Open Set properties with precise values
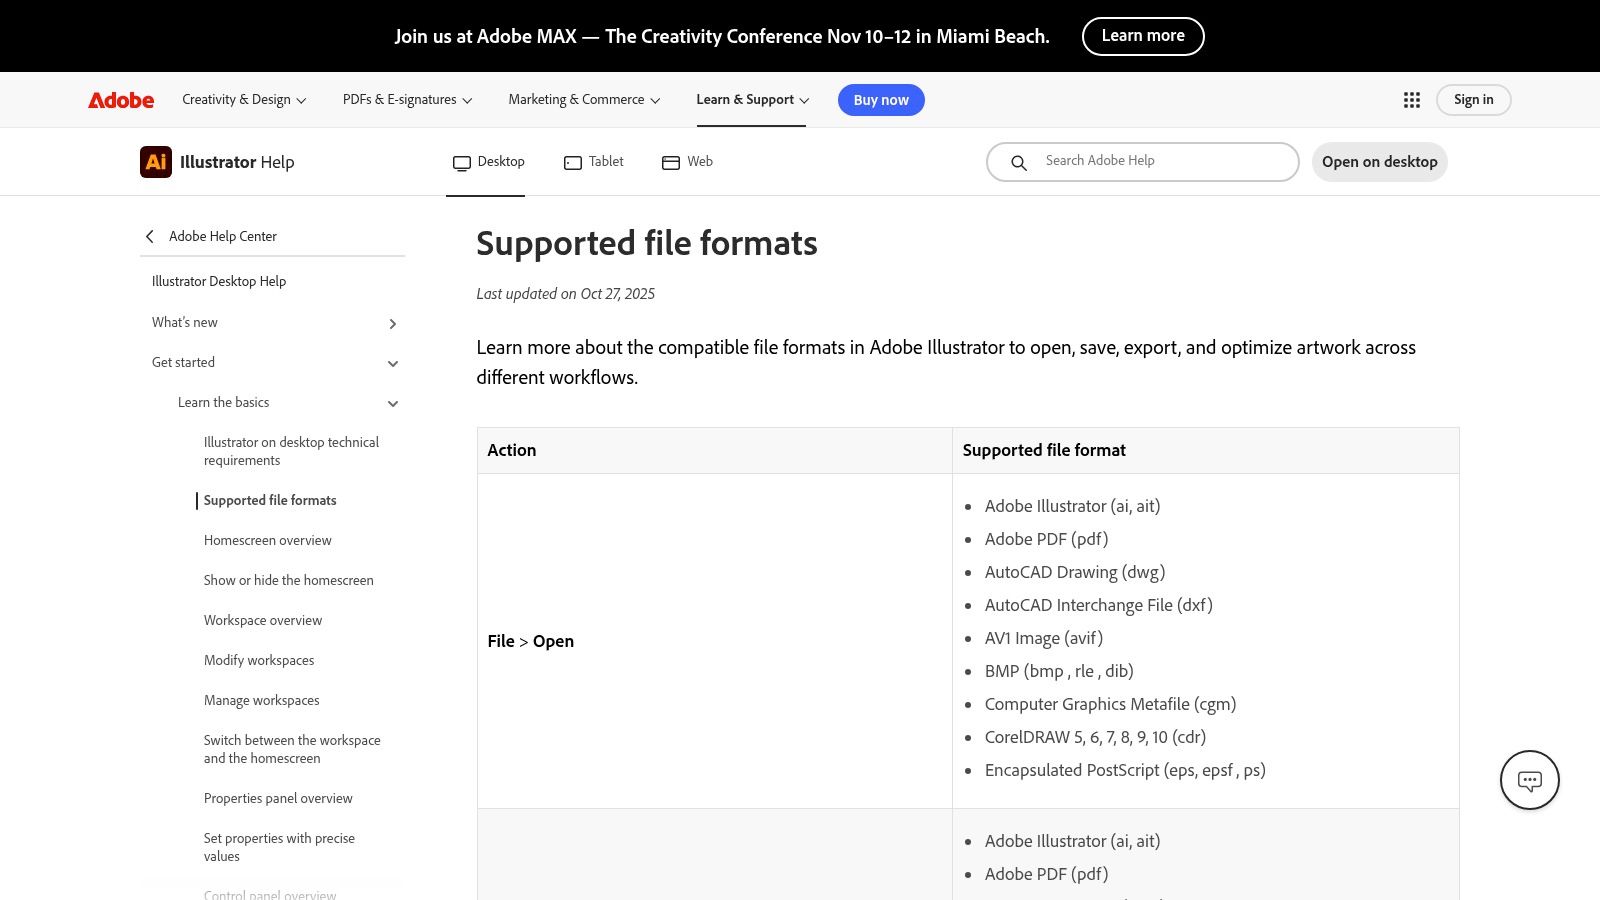Screen dimensions: 1600x900 tap(280, 847)
